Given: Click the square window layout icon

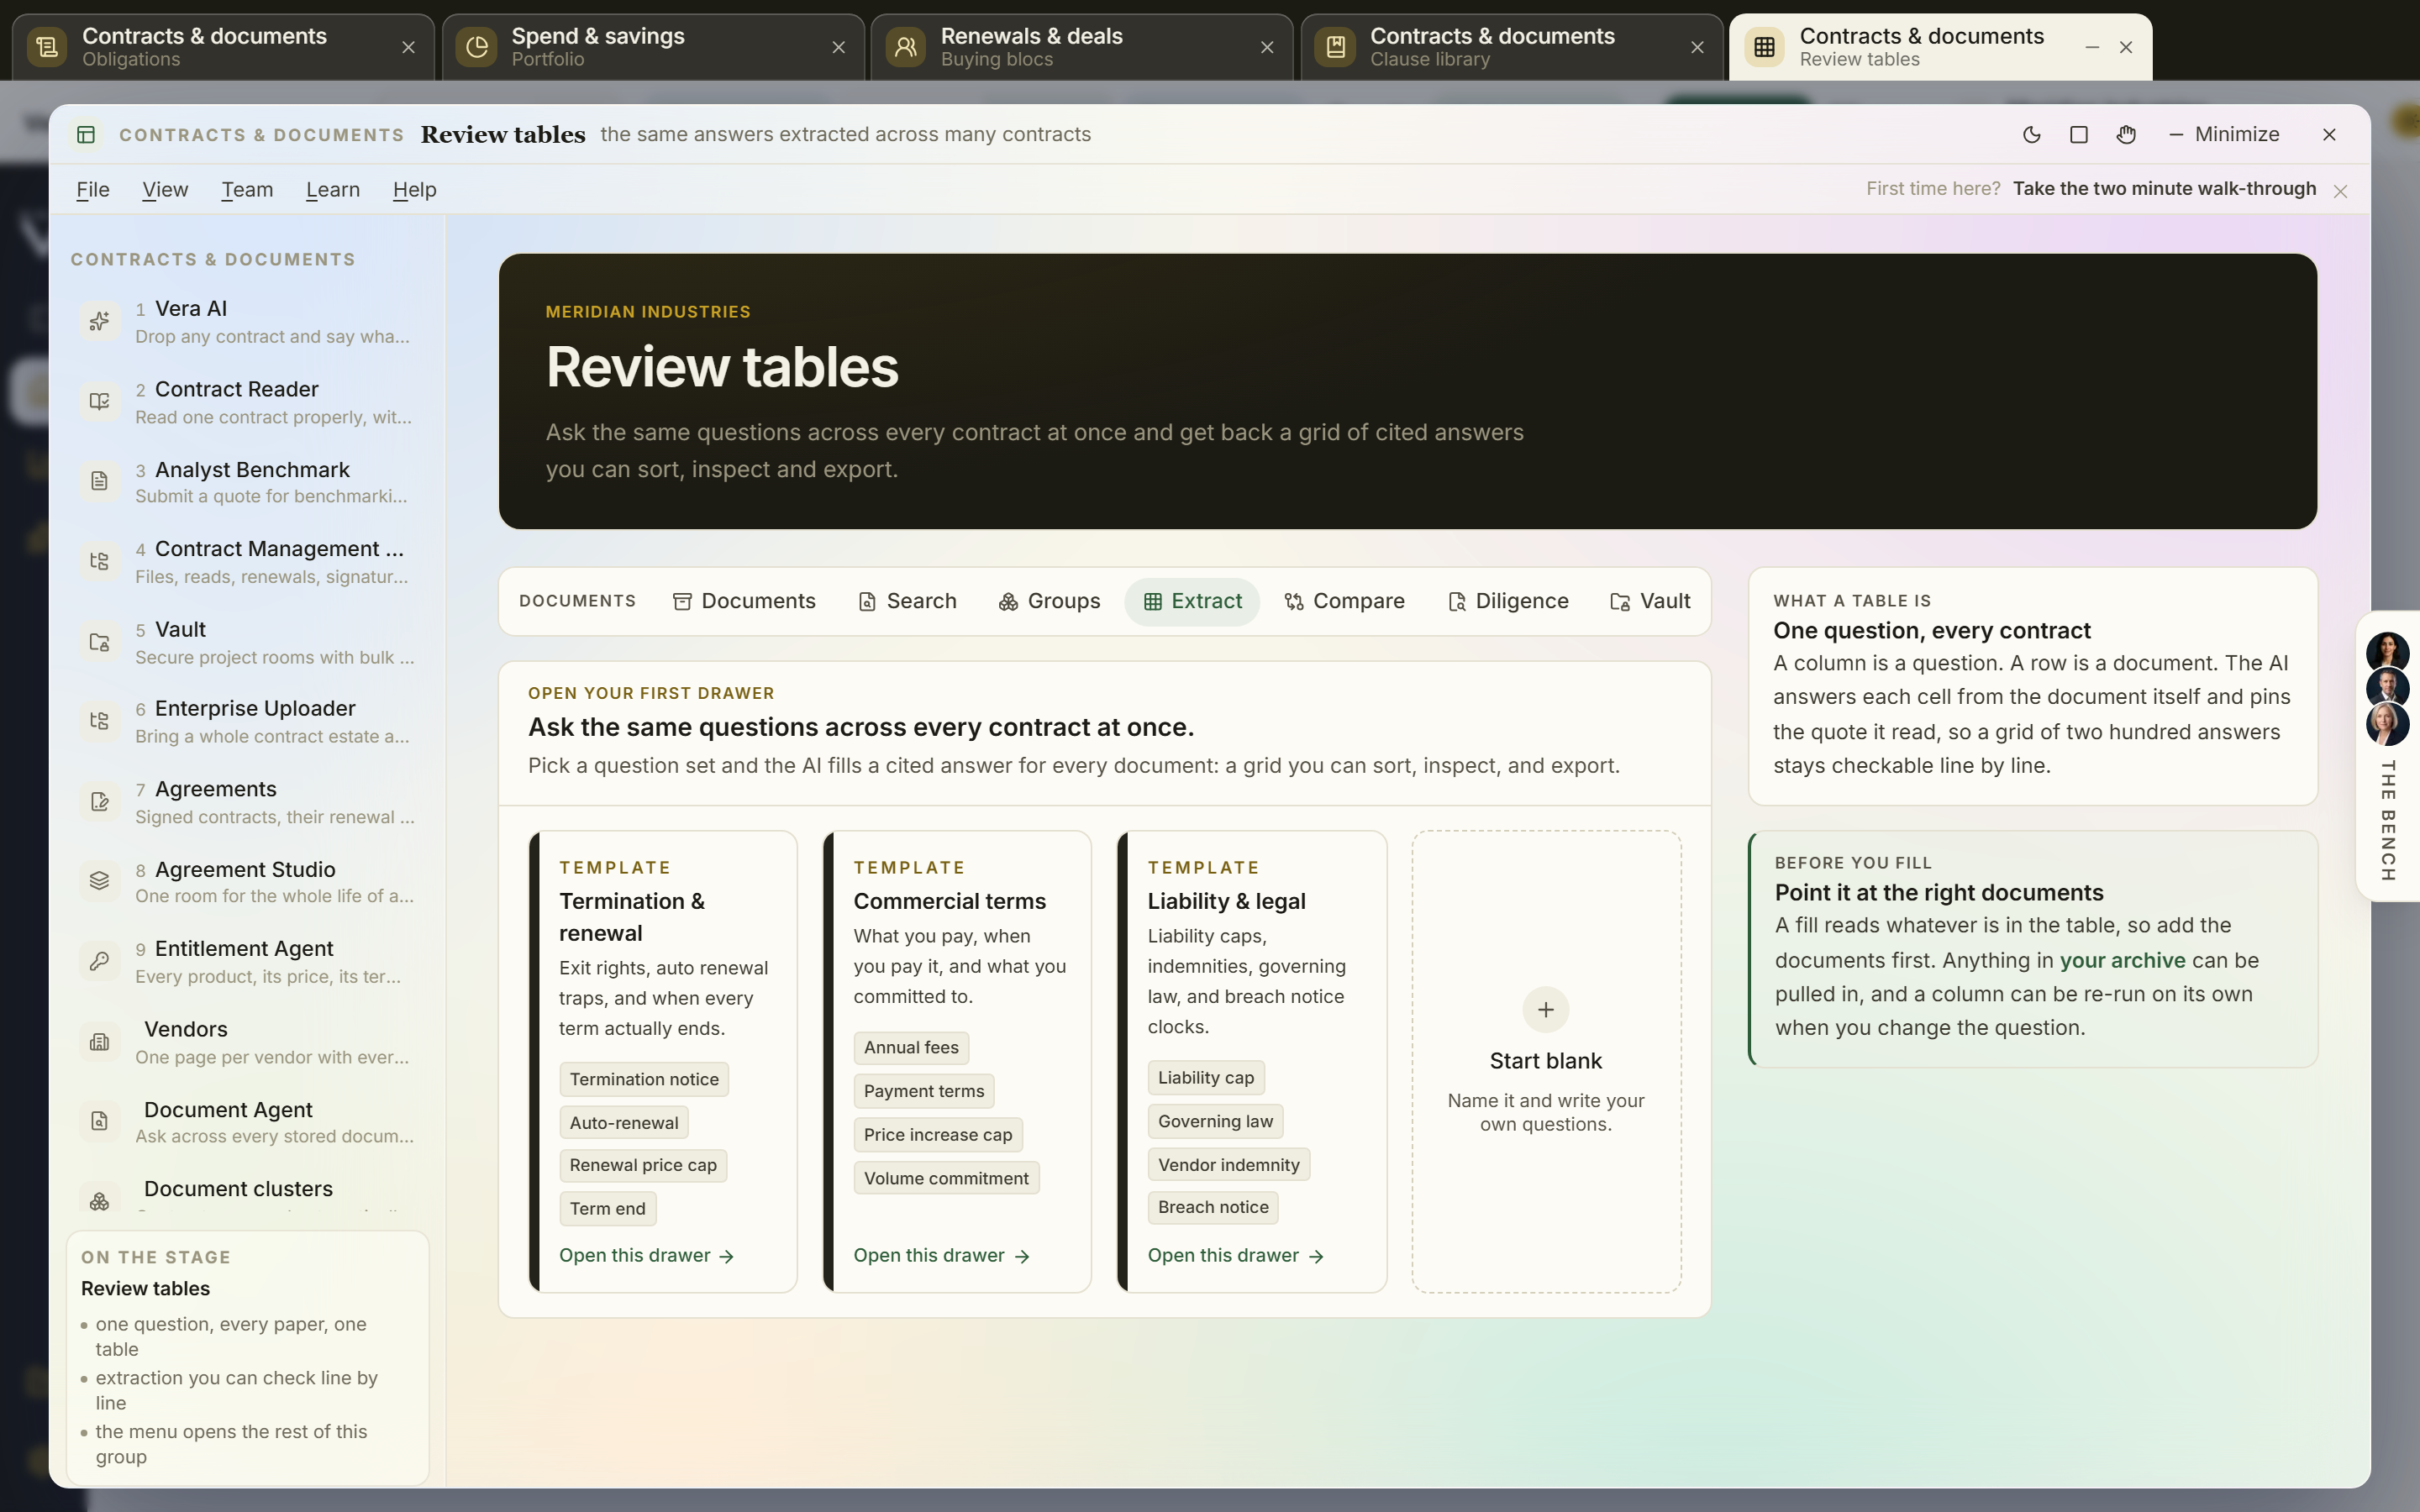Looking at the screenshot, I should (2079, 135).
